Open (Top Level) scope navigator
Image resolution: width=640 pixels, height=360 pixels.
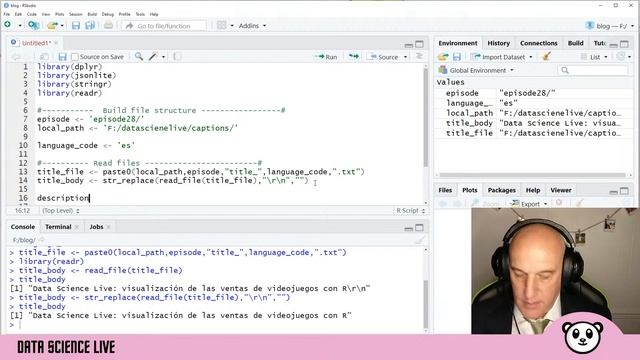point(61,211)
